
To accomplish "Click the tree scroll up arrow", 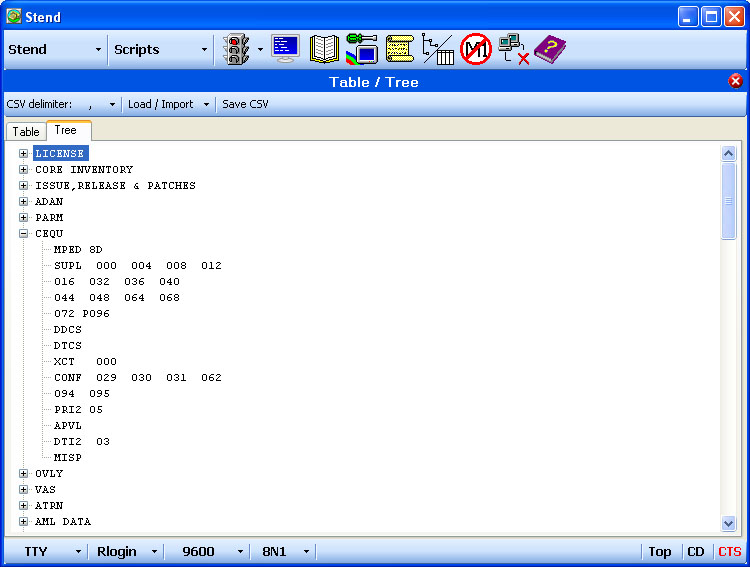I will click(x=728, y=154).
